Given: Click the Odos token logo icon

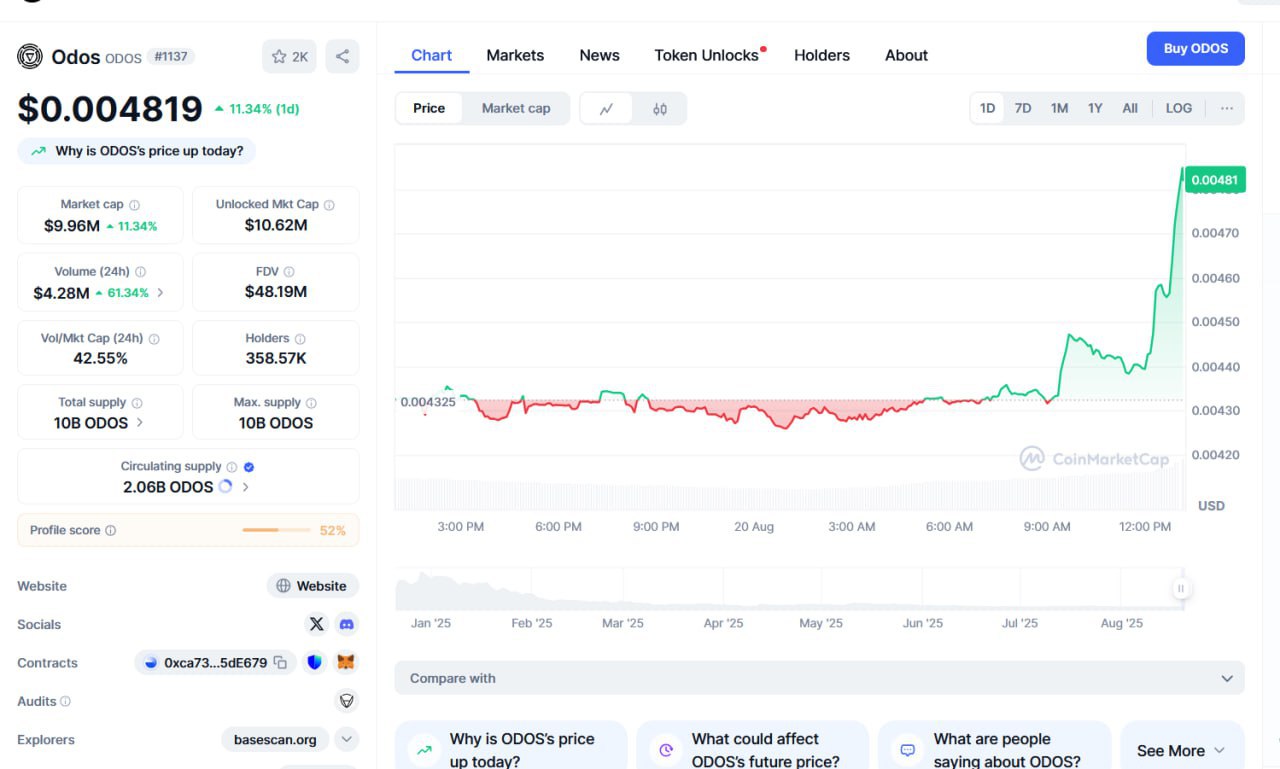Looking at the screenshot, I should (x=30, y=56).
